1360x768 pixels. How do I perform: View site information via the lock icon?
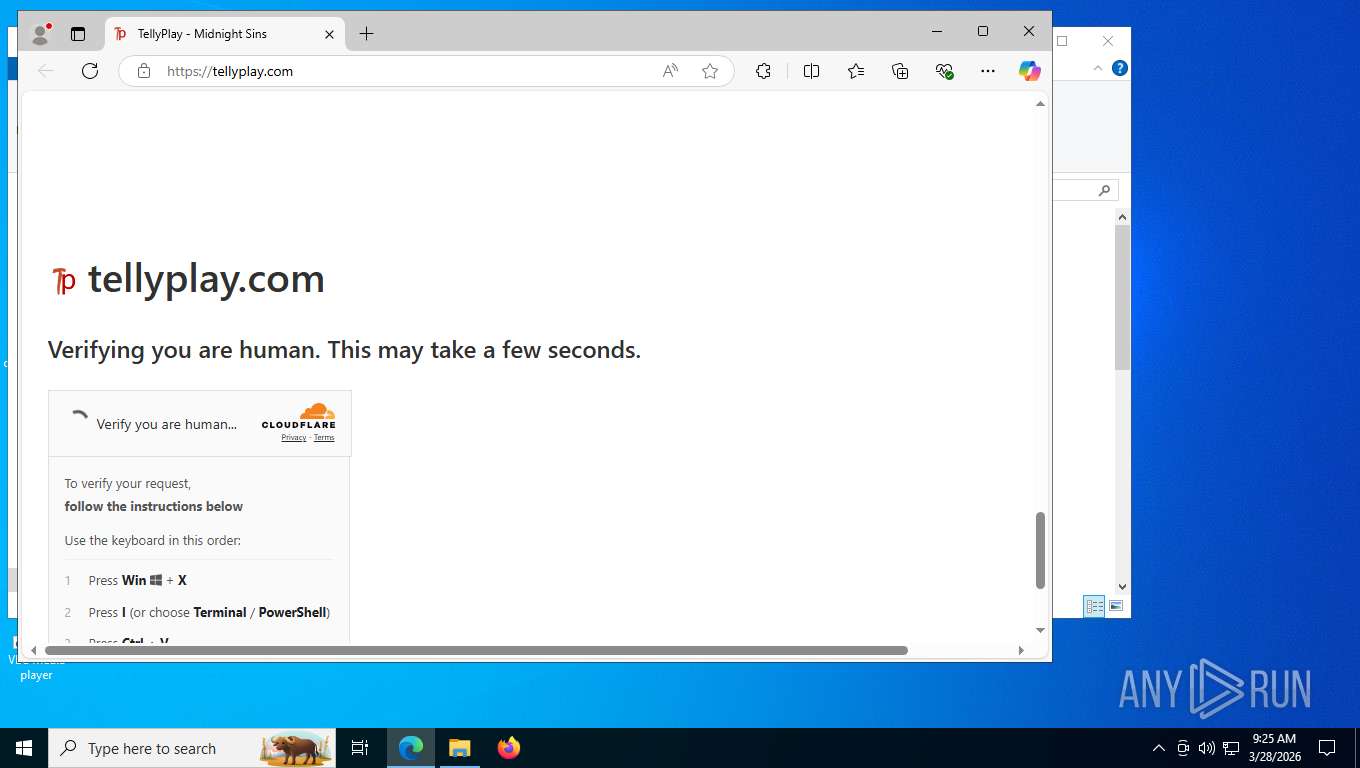tap(144, 71)
